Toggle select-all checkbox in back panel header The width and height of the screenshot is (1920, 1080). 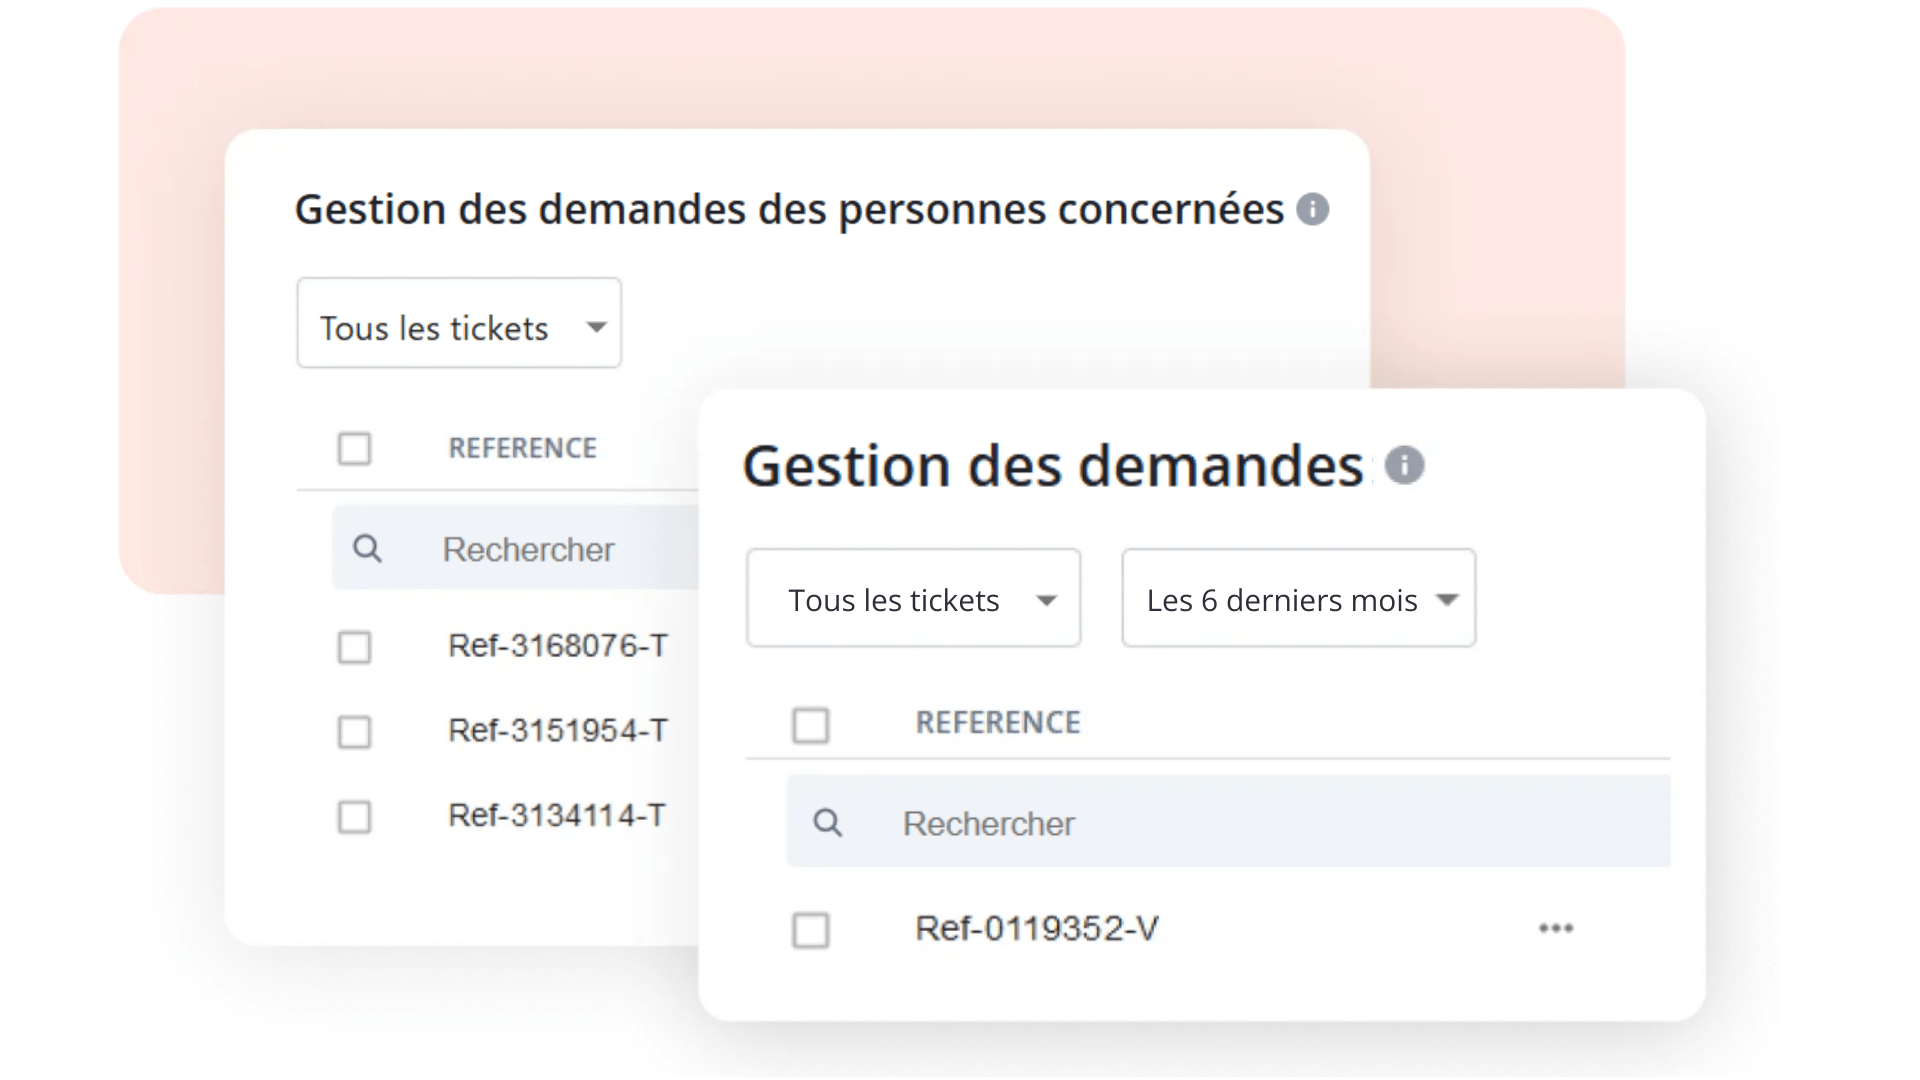(x=354, y=448)
